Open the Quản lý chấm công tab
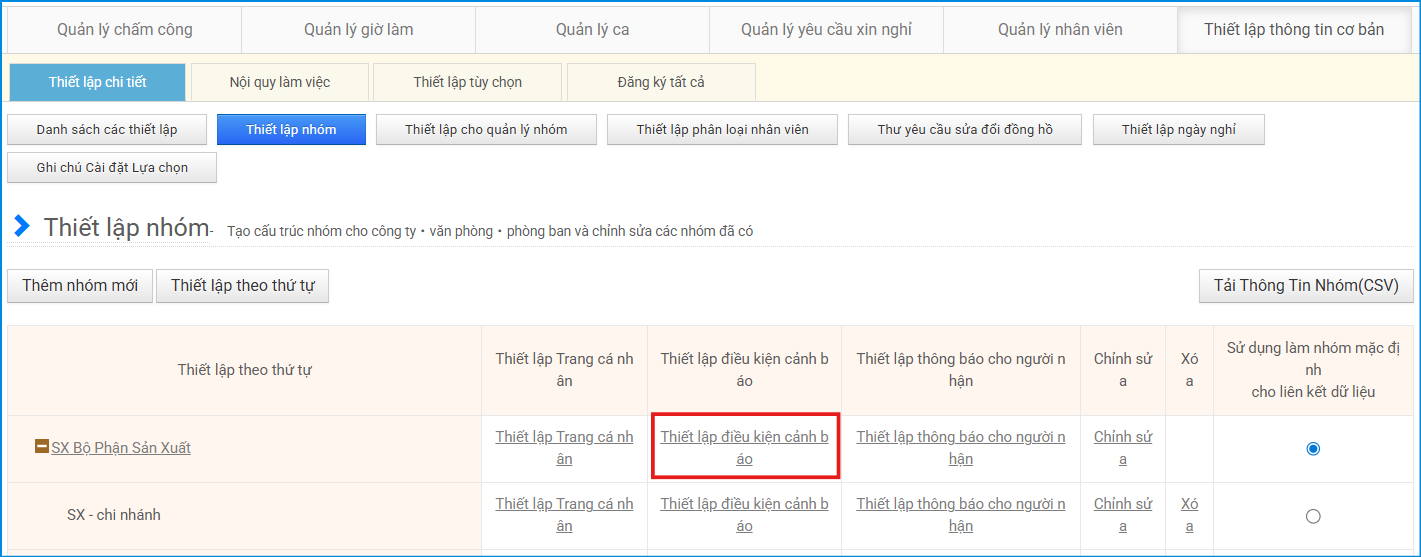The height and width of the screenshot is (557, 1421). coord(124,29)
